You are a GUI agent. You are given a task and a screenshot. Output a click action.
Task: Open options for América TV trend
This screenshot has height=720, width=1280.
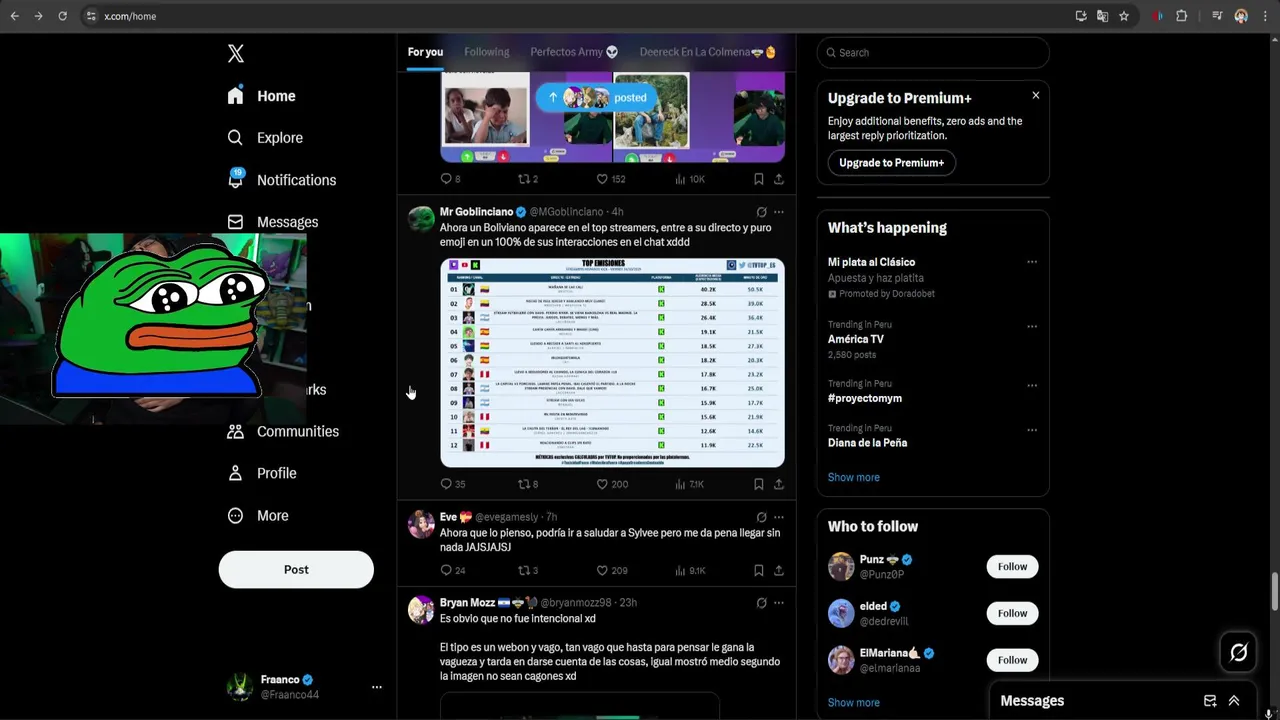[x=1032, y=326]
